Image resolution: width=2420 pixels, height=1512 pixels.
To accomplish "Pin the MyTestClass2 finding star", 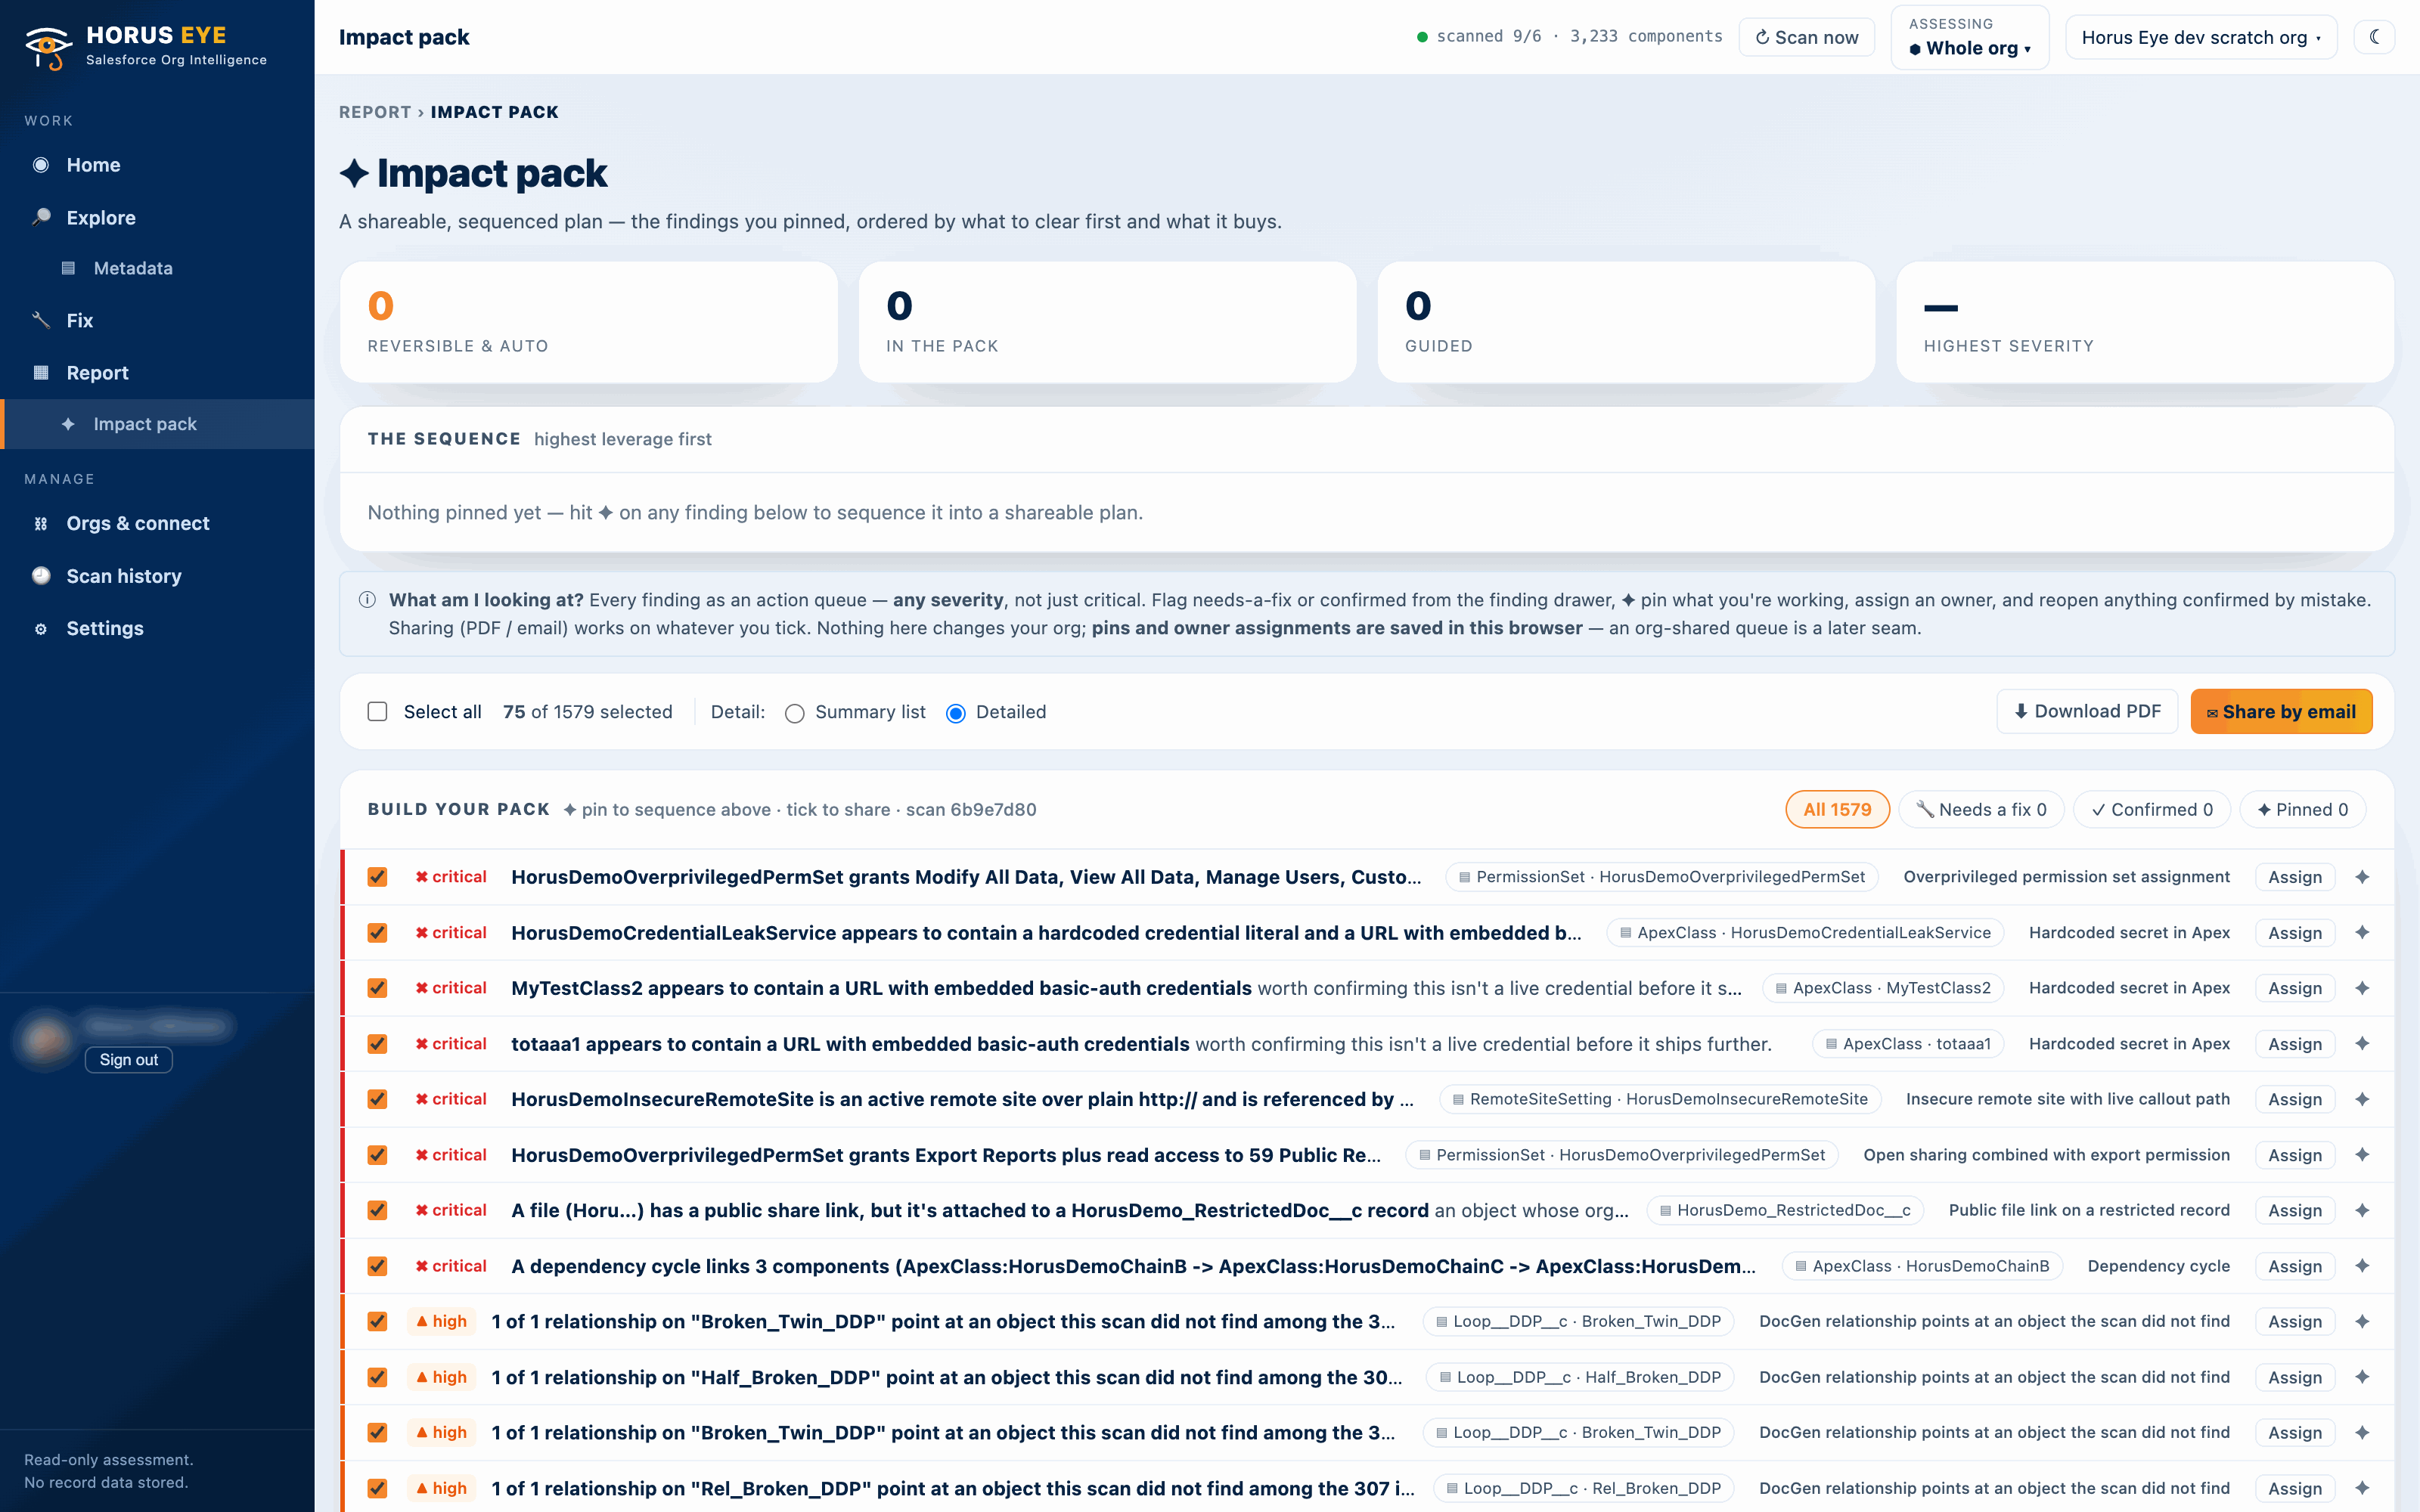I will pyautogui.click(x=2362, y=988).
